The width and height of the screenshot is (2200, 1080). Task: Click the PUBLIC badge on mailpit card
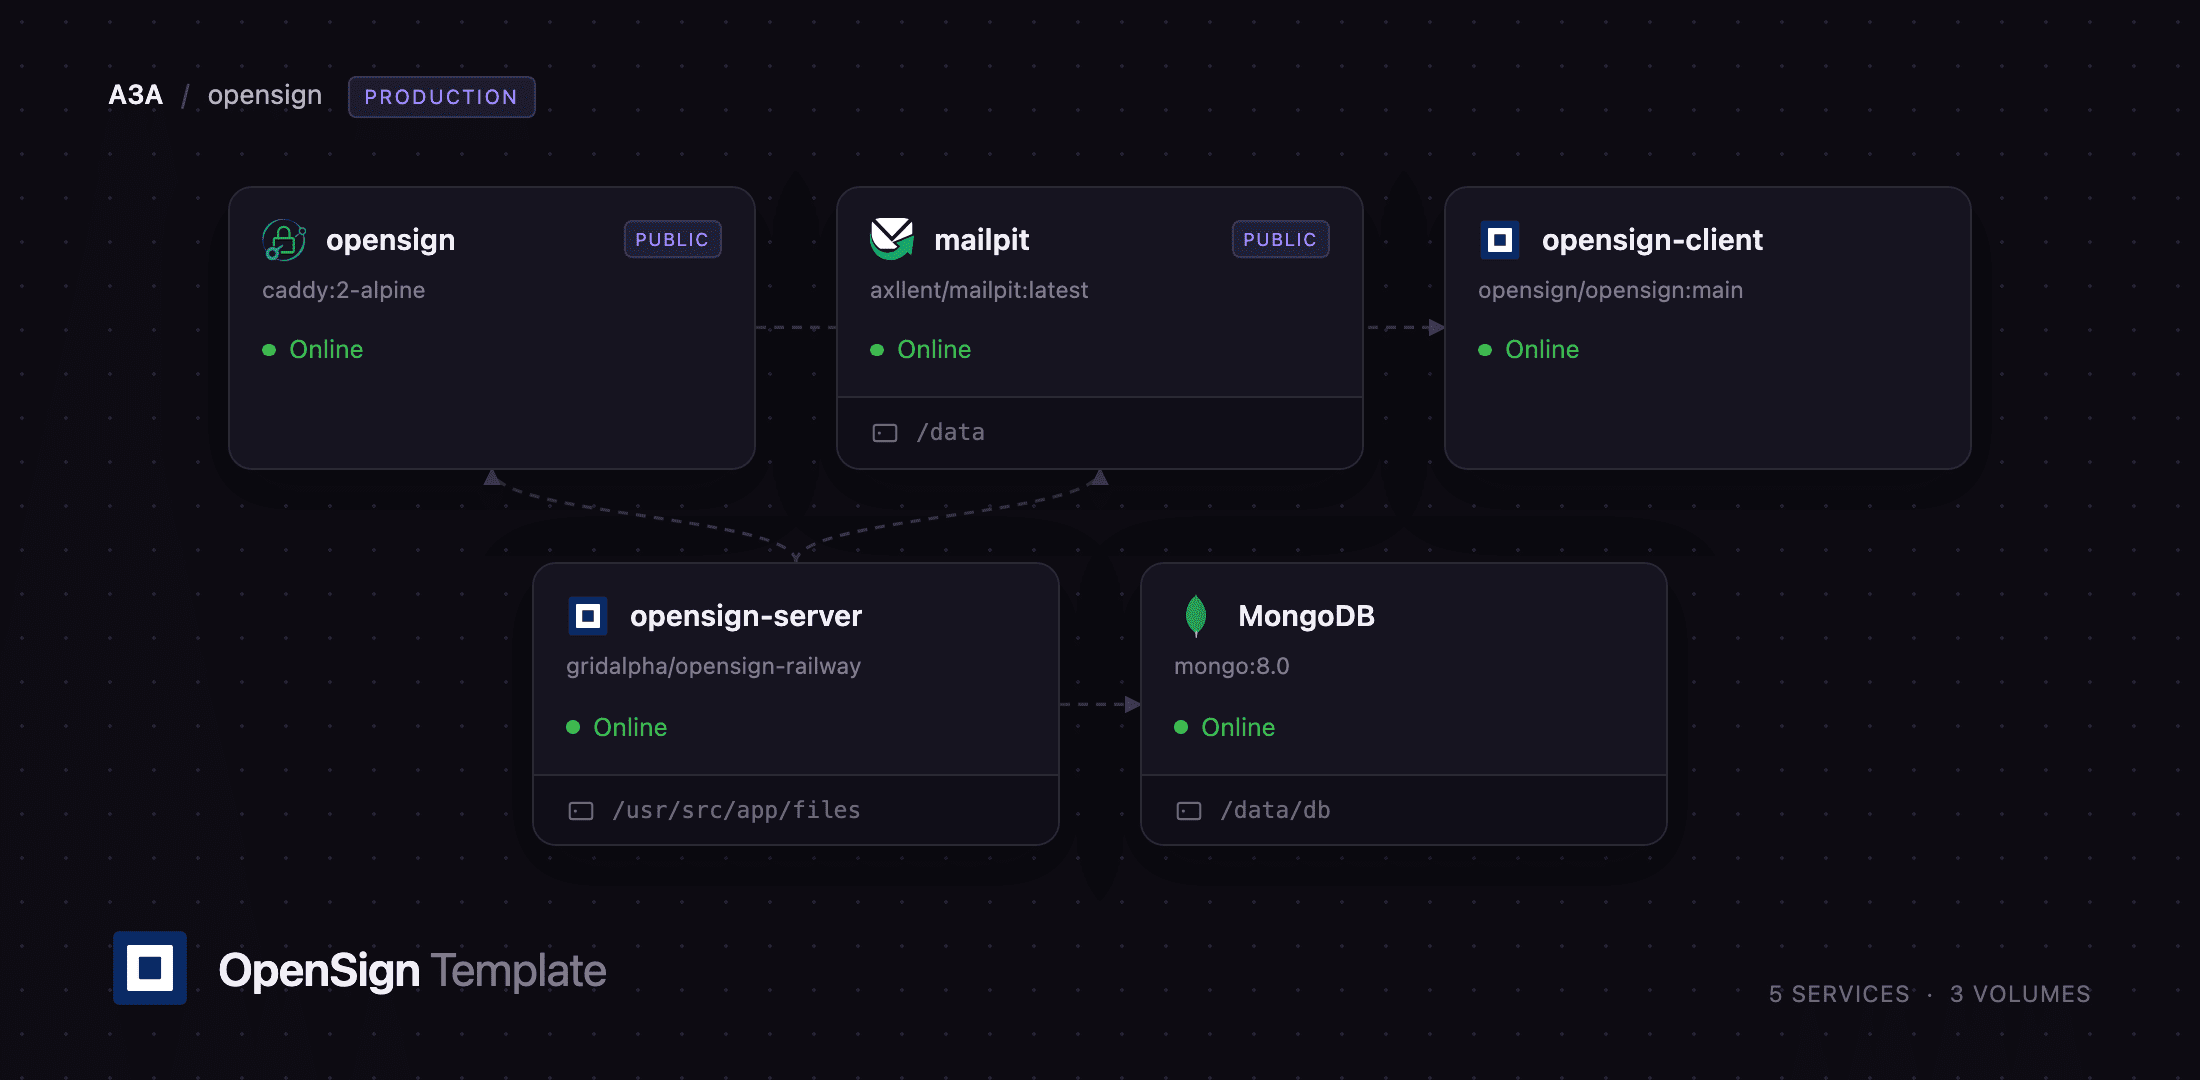coord(1281,240)
